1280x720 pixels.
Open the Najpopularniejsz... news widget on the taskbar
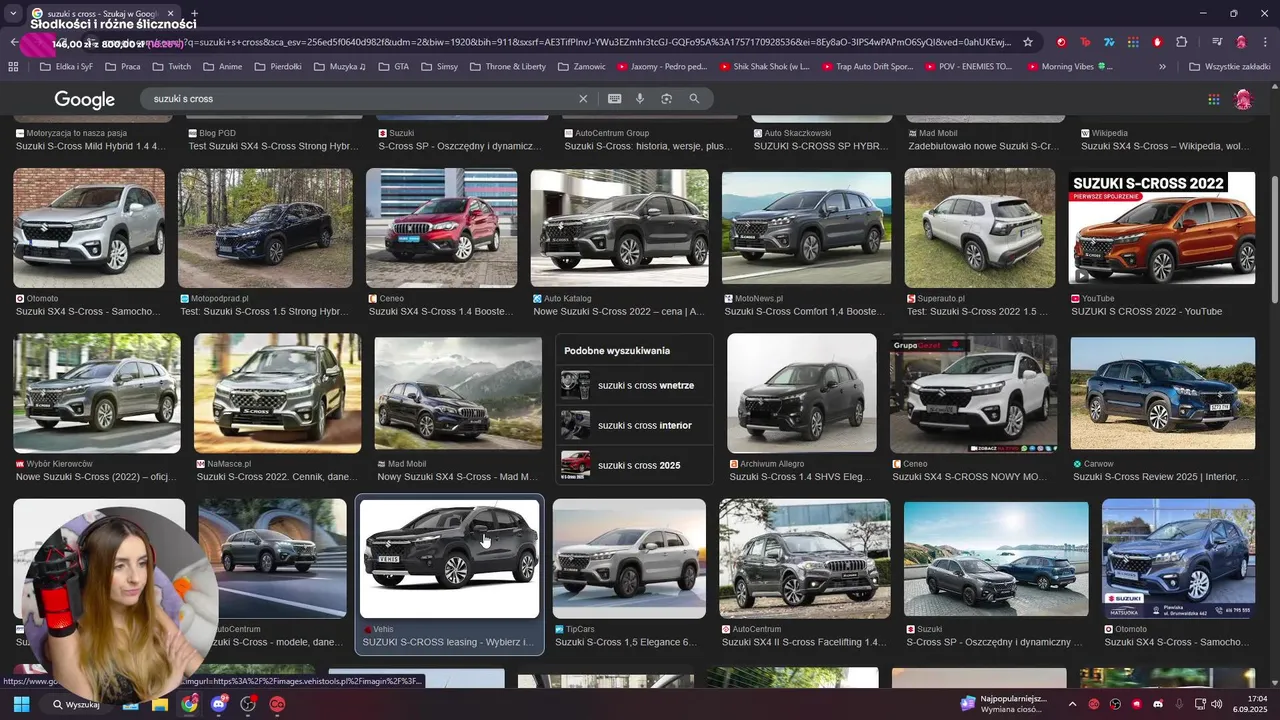pyautogui.click(x=1004, y=704)
